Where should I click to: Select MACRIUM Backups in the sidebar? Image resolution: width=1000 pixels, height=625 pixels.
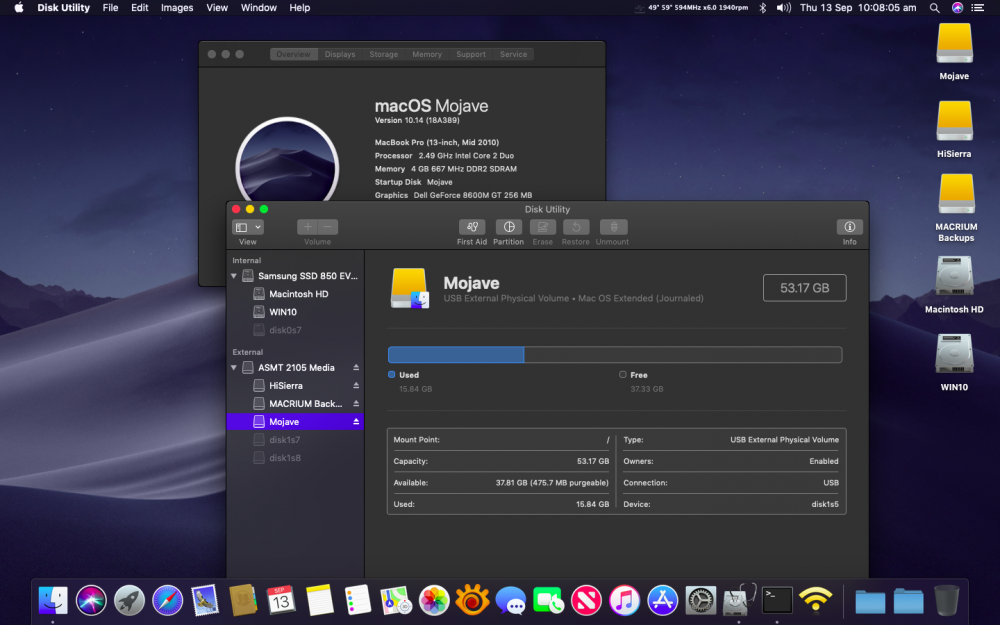point(295,404)
